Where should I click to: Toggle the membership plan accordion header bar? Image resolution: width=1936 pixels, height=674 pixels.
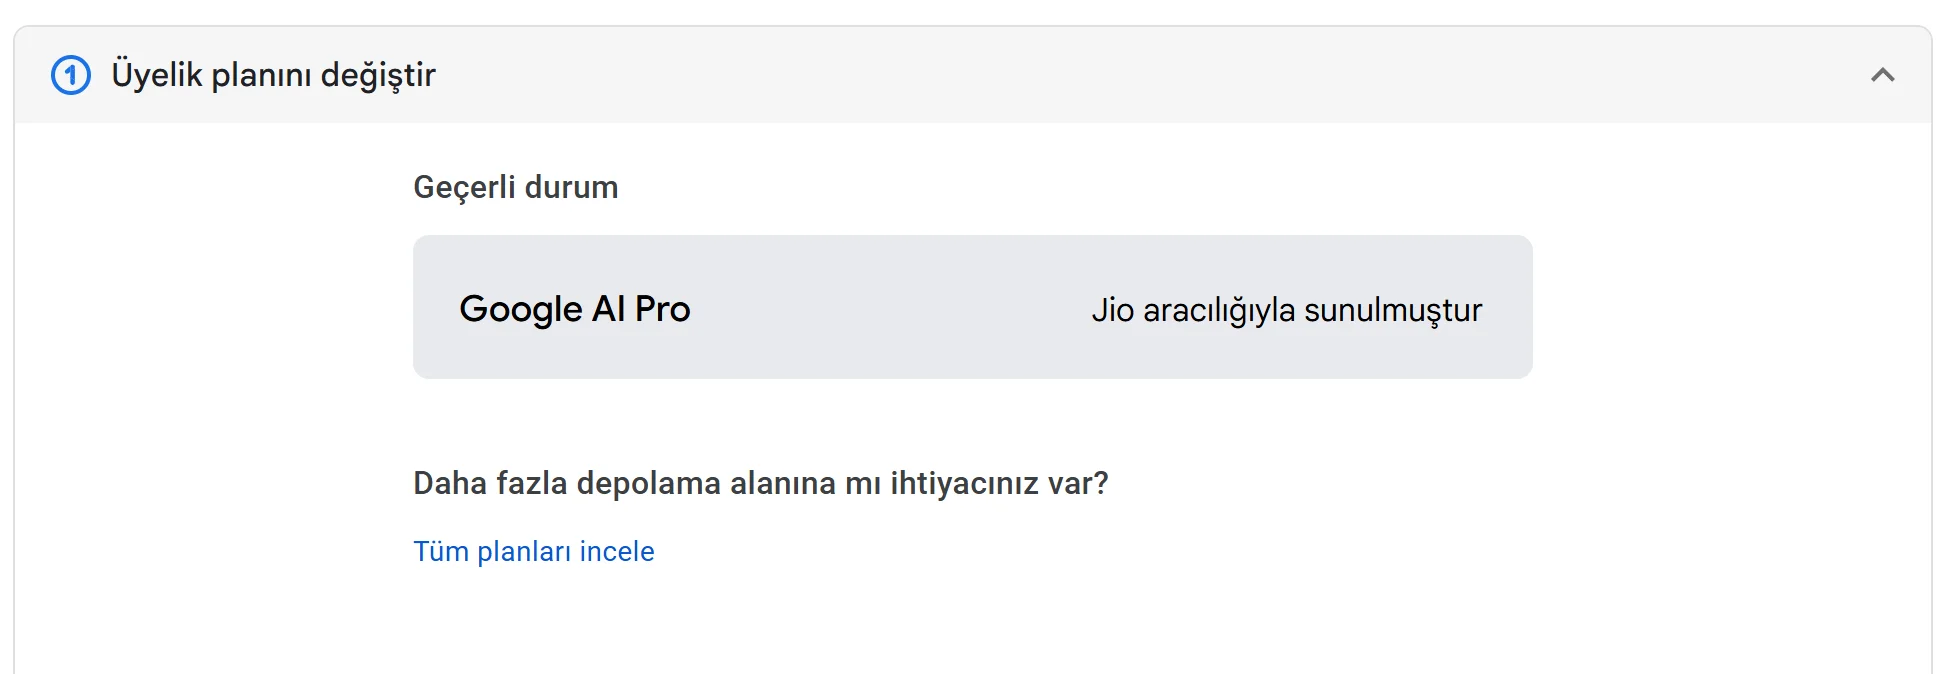(x=972, y=75)
